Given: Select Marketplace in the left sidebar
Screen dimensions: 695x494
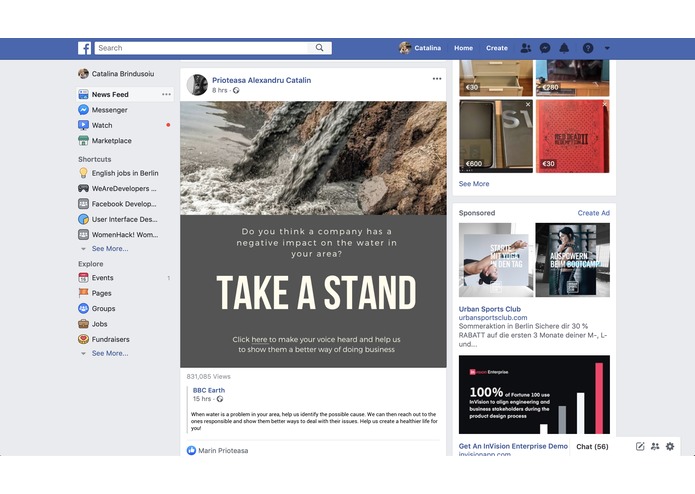Looking at the screenshot, I should tap(112, 140).
